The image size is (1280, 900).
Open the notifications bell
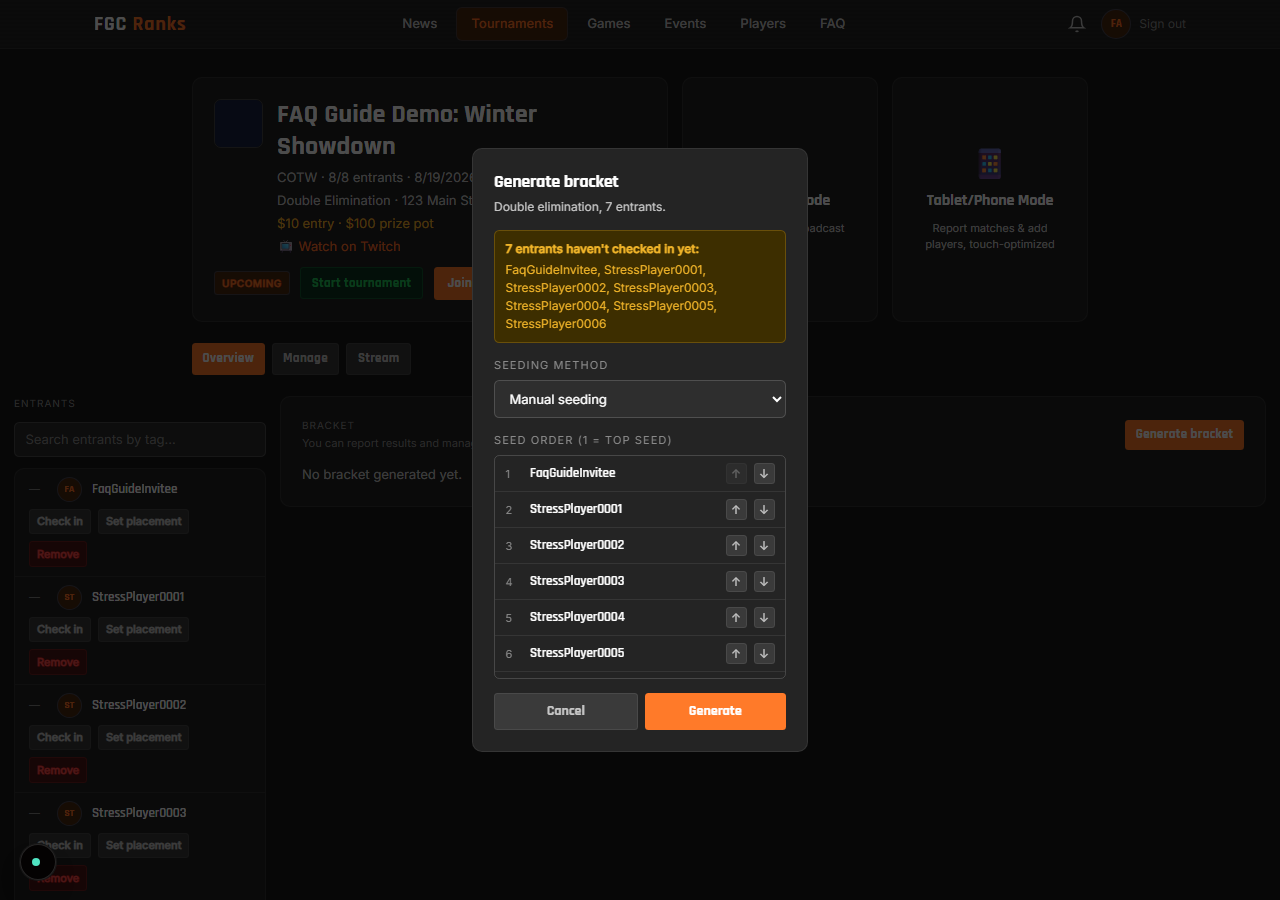click(x=1077, y=24)
